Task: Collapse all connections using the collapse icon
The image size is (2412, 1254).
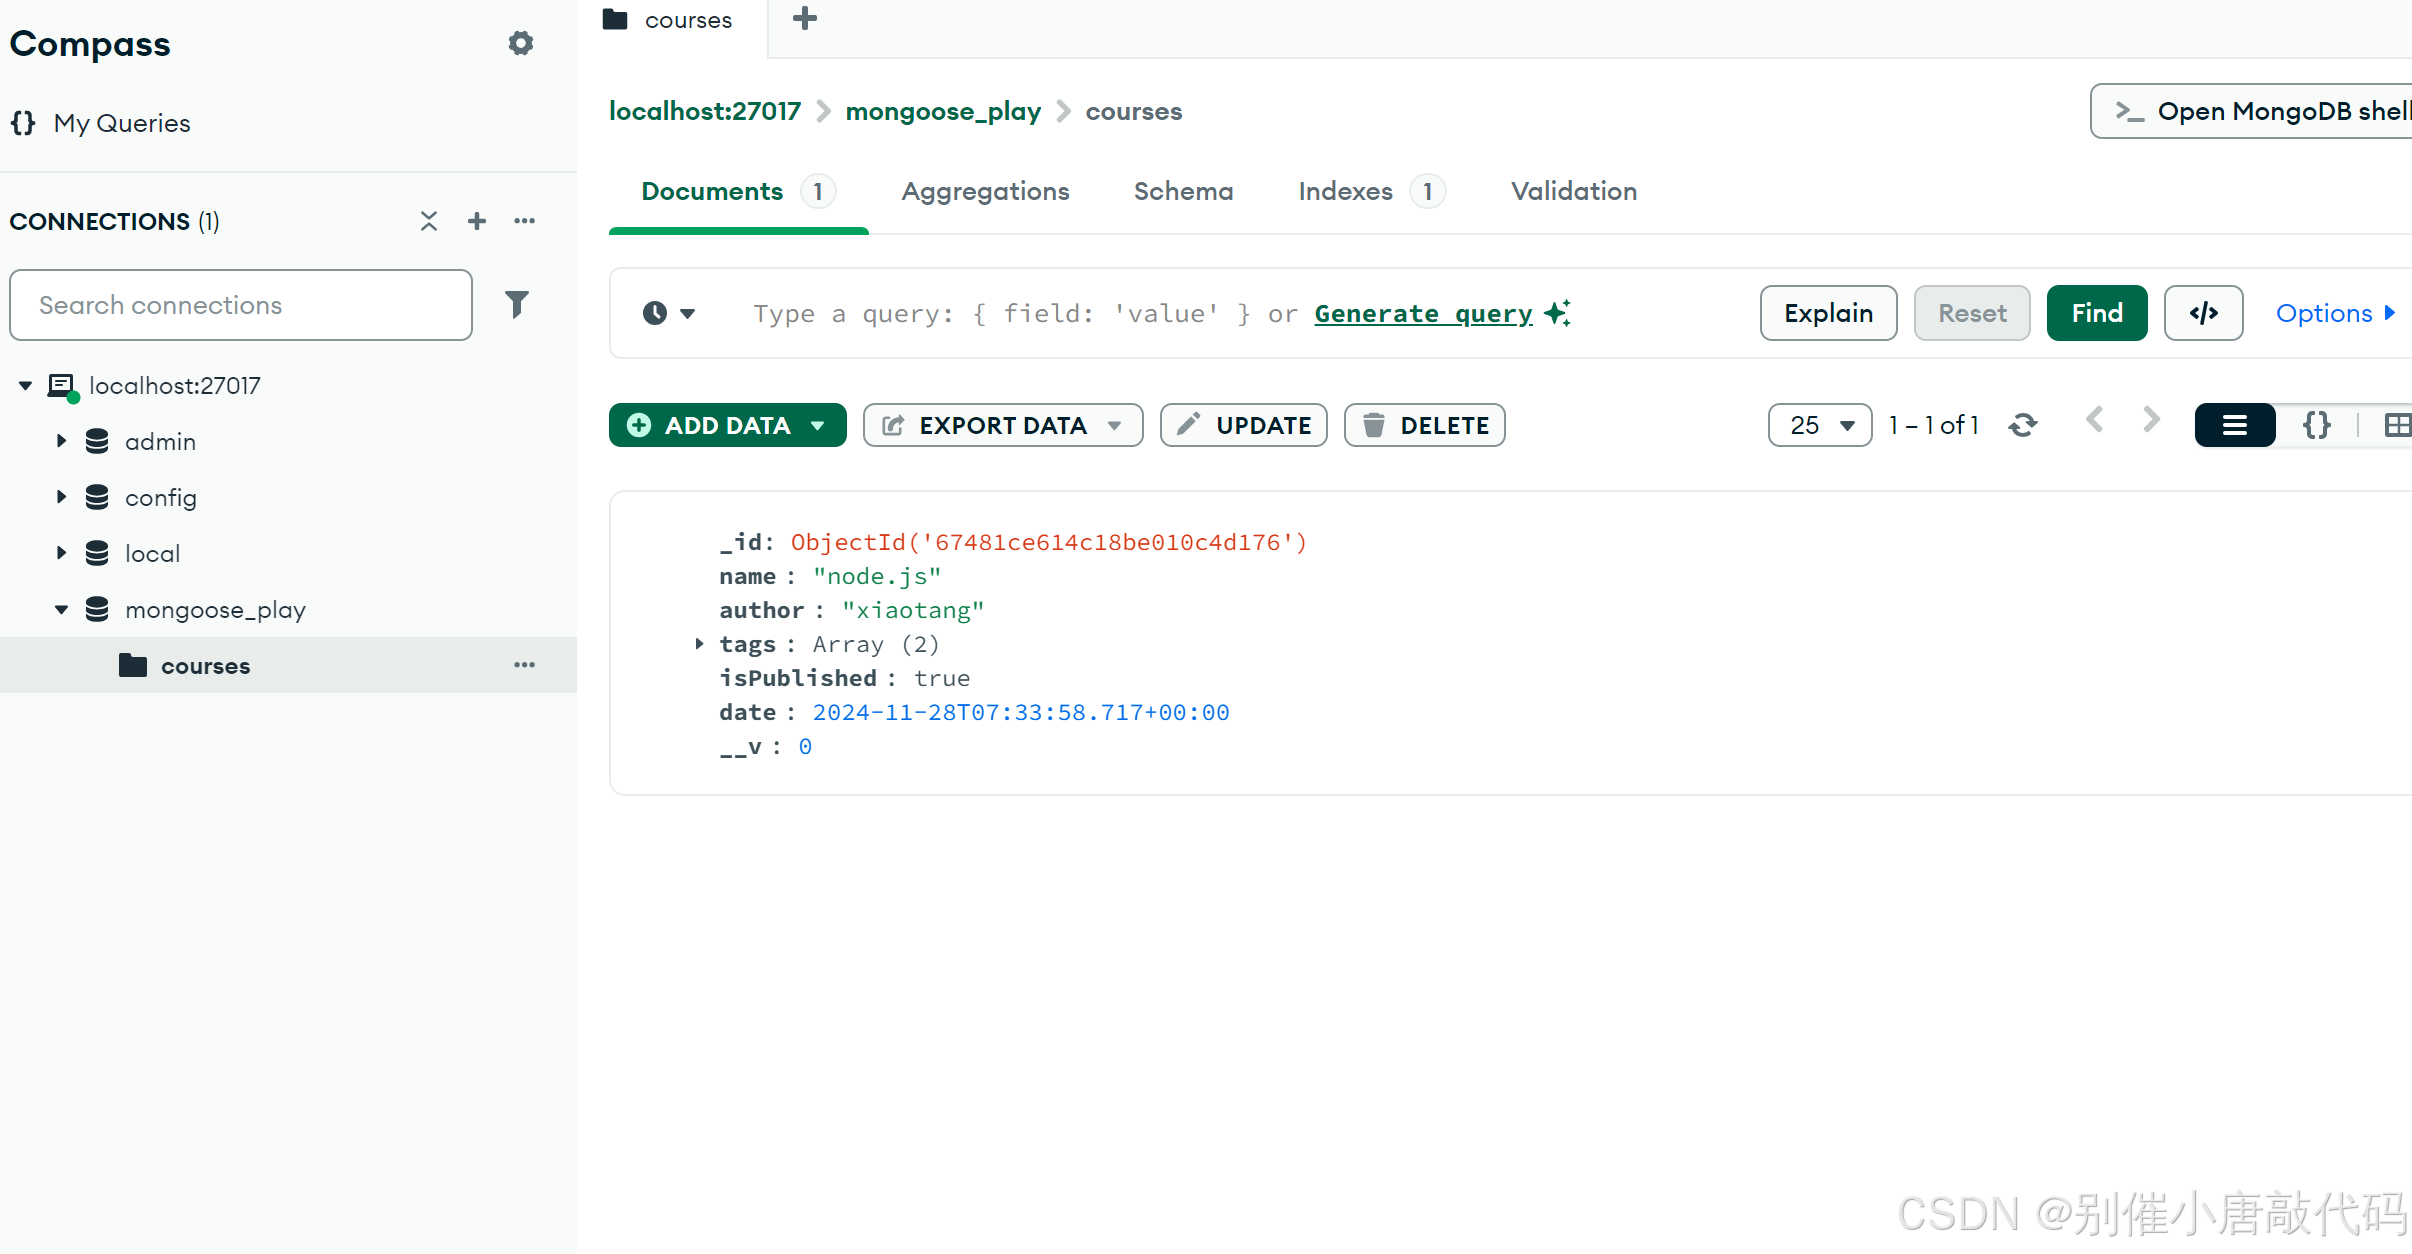Action: [429, 220]
